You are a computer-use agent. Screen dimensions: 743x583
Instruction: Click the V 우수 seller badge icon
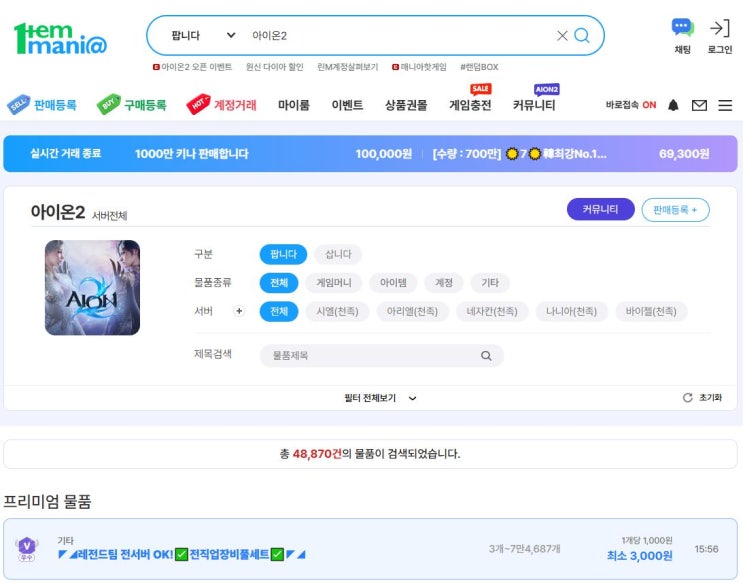27,549
